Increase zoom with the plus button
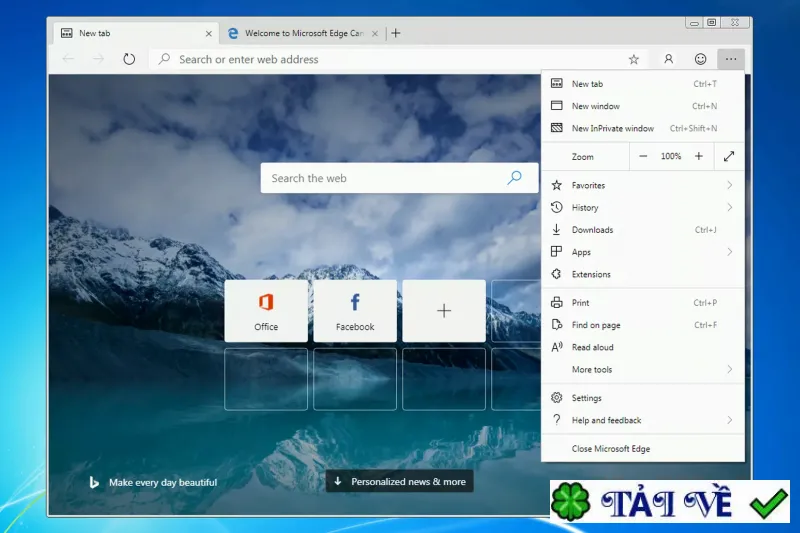Image resolution: width=800 pixels, height=533 pixels. coord(698,157)
